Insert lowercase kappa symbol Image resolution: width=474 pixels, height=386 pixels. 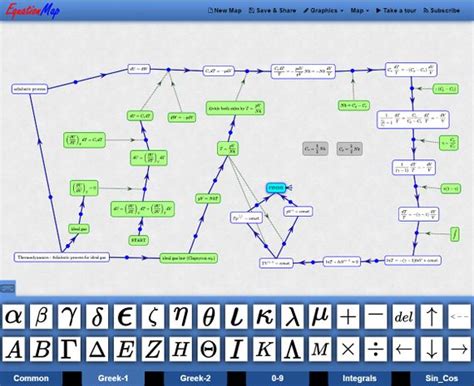coord(264,316)
